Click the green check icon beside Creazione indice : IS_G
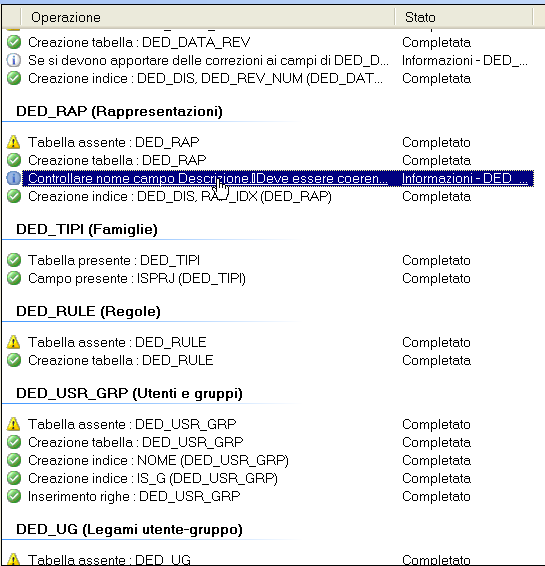545x566 pixels. pyautogui.click(x=14, y=478)
